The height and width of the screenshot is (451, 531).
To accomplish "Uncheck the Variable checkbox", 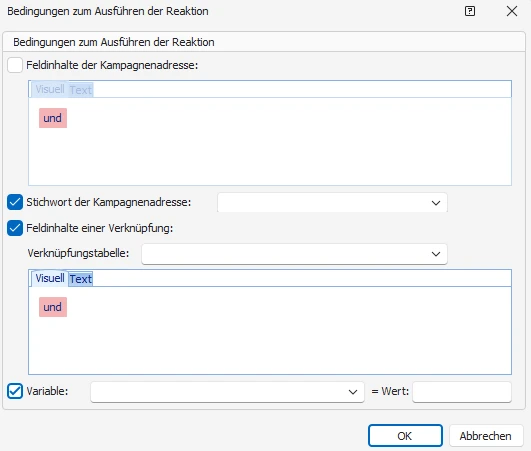I will (15, 391).
